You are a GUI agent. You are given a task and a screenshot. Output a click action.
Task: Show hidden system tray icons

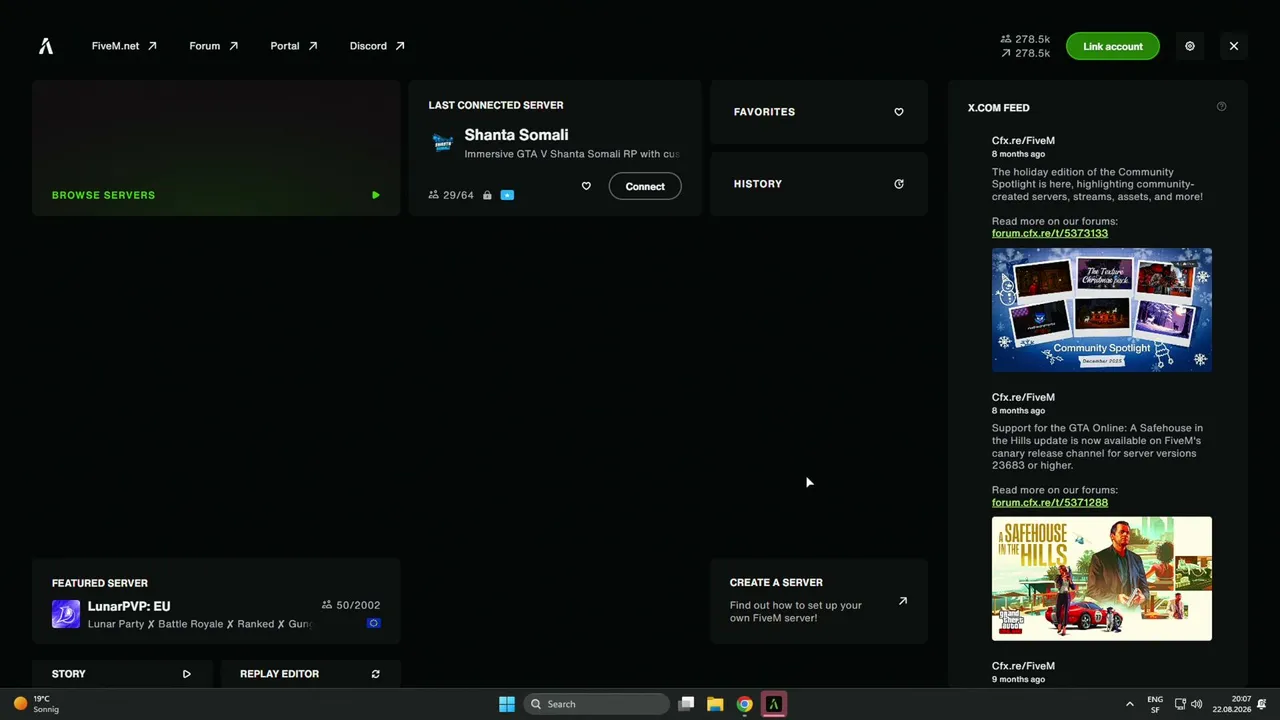point(1130,704)
